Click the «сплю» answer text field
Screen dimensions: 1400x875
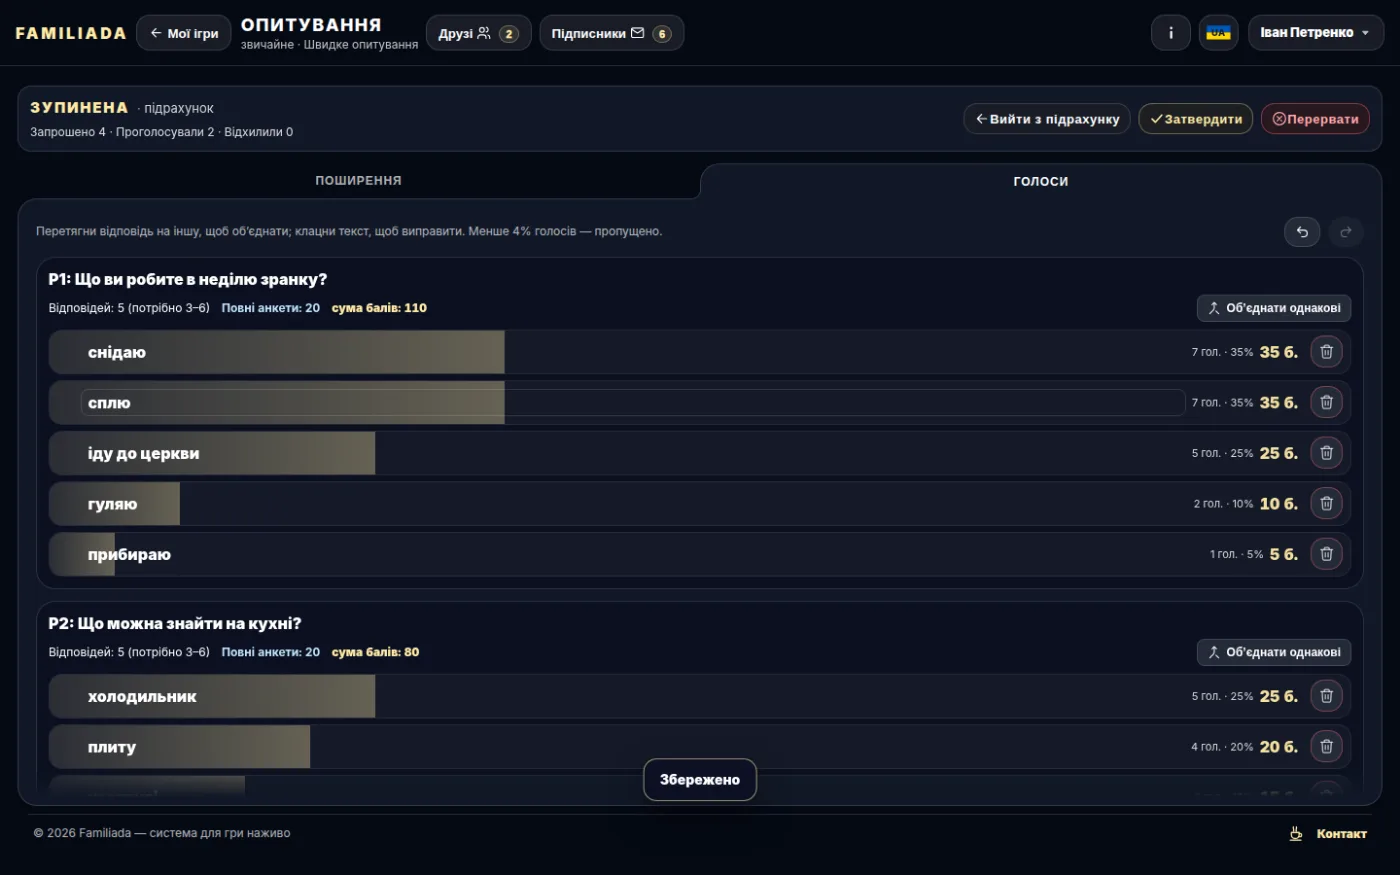pos(633,403)
